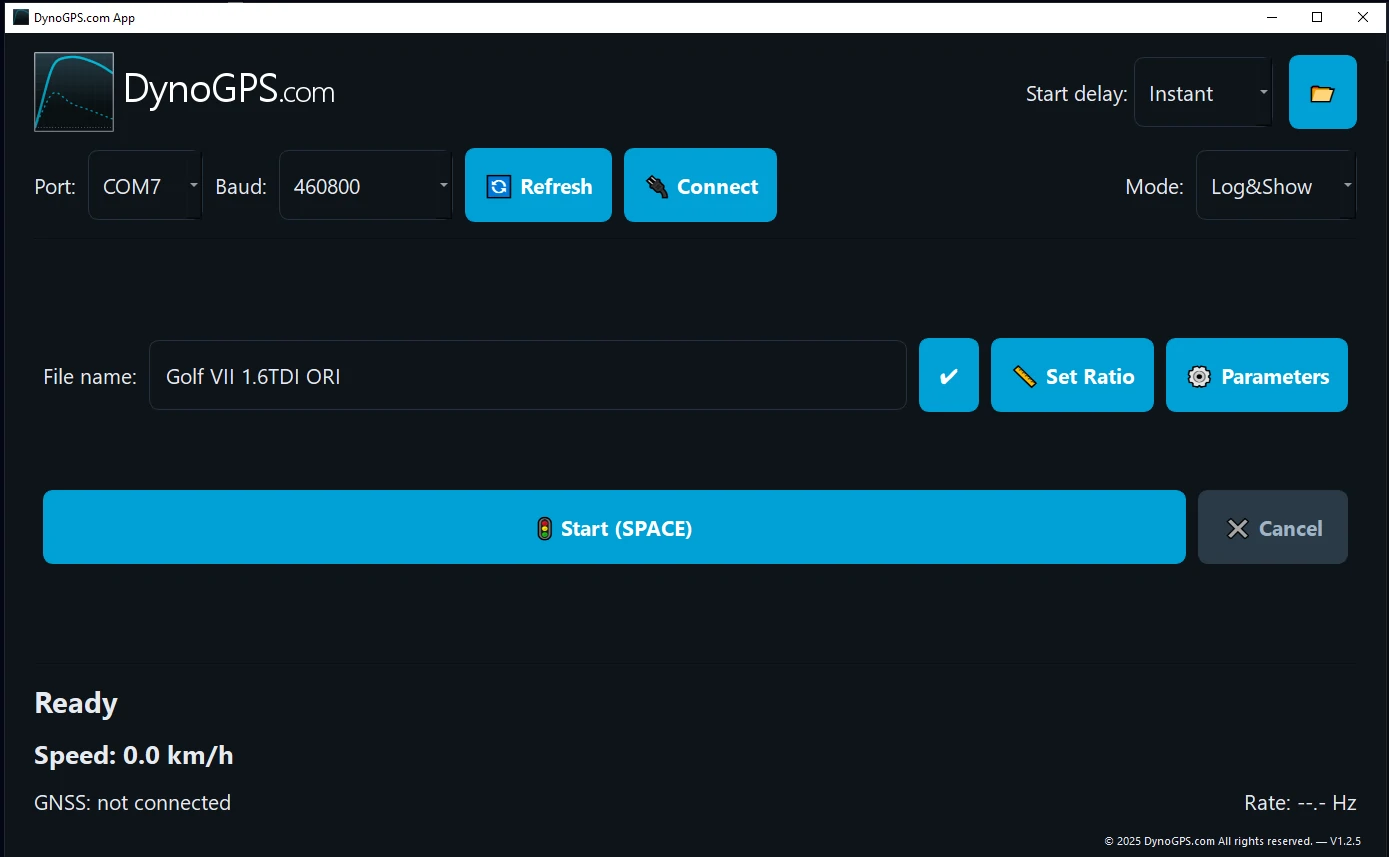Expand the Baud 460800 dropdown
1389x857 pixels.
point(365,185)
